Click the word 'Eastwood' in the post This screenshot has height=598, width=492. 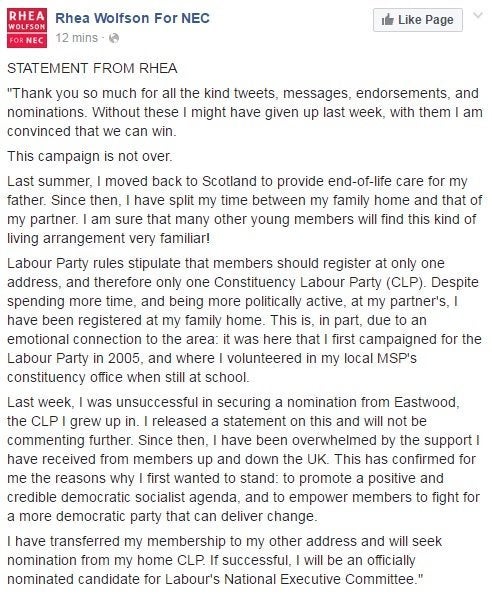426,402
